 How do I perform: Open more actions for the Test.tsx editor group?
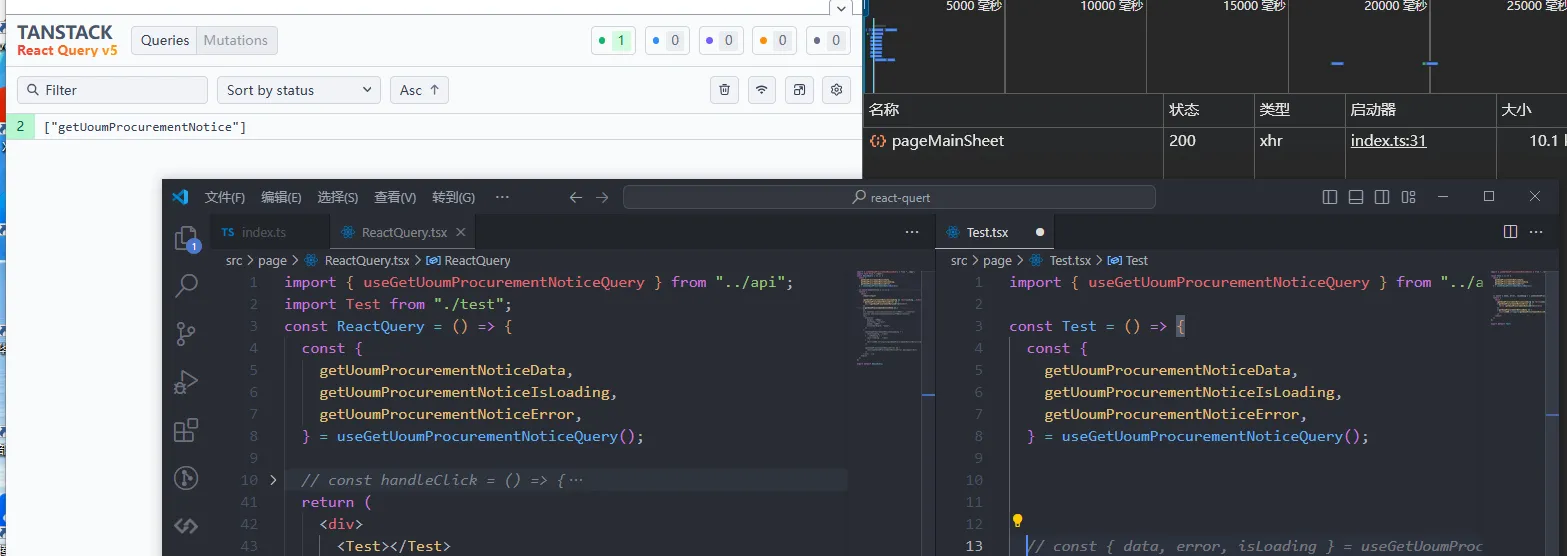[1538, 232]
